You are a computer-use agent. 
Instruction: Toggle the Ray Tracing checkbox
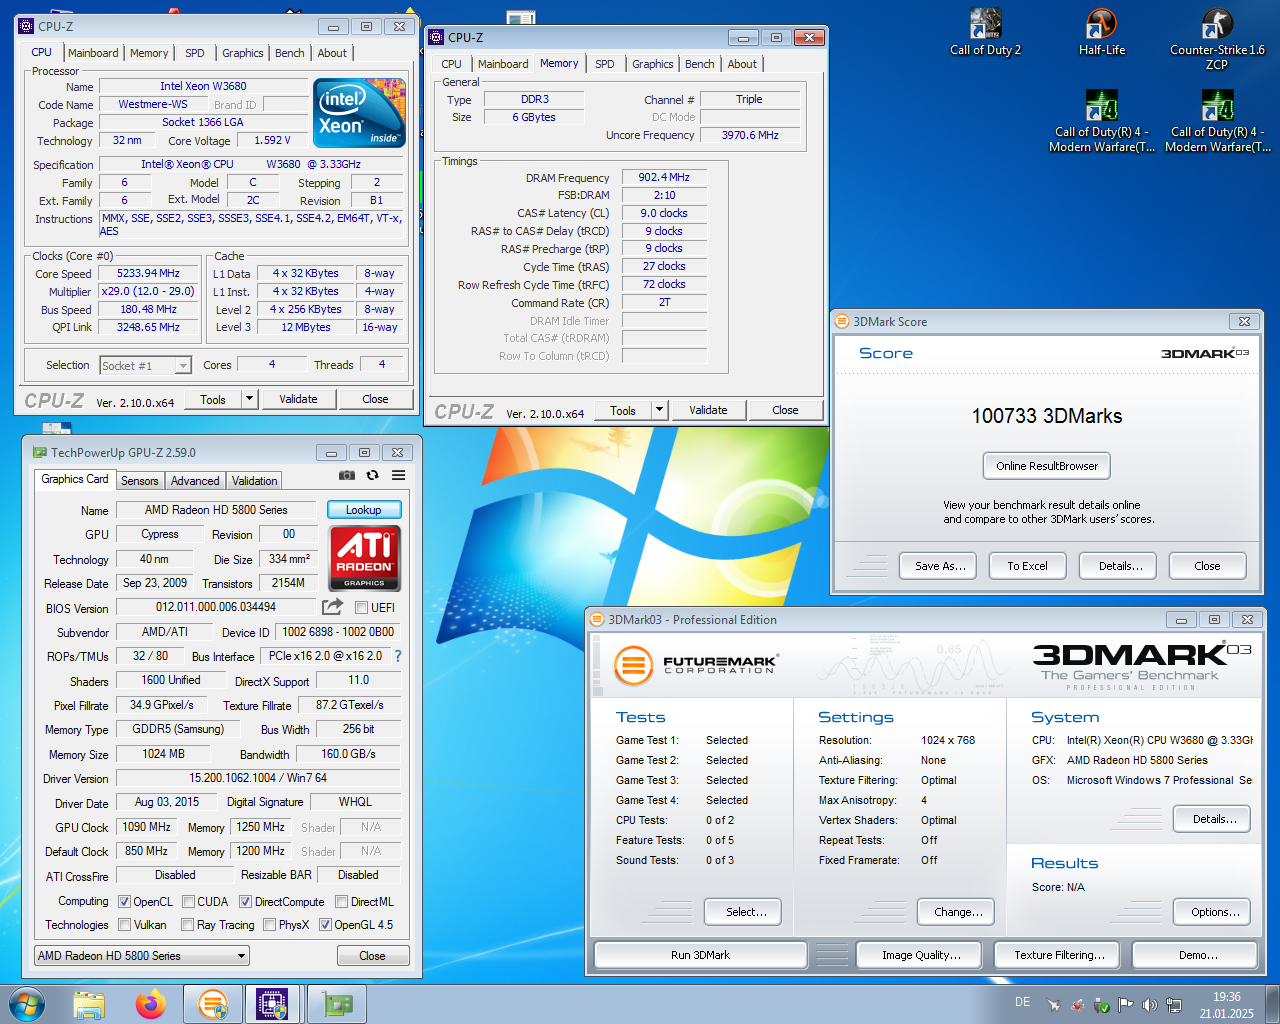click(x=188, y=925)
